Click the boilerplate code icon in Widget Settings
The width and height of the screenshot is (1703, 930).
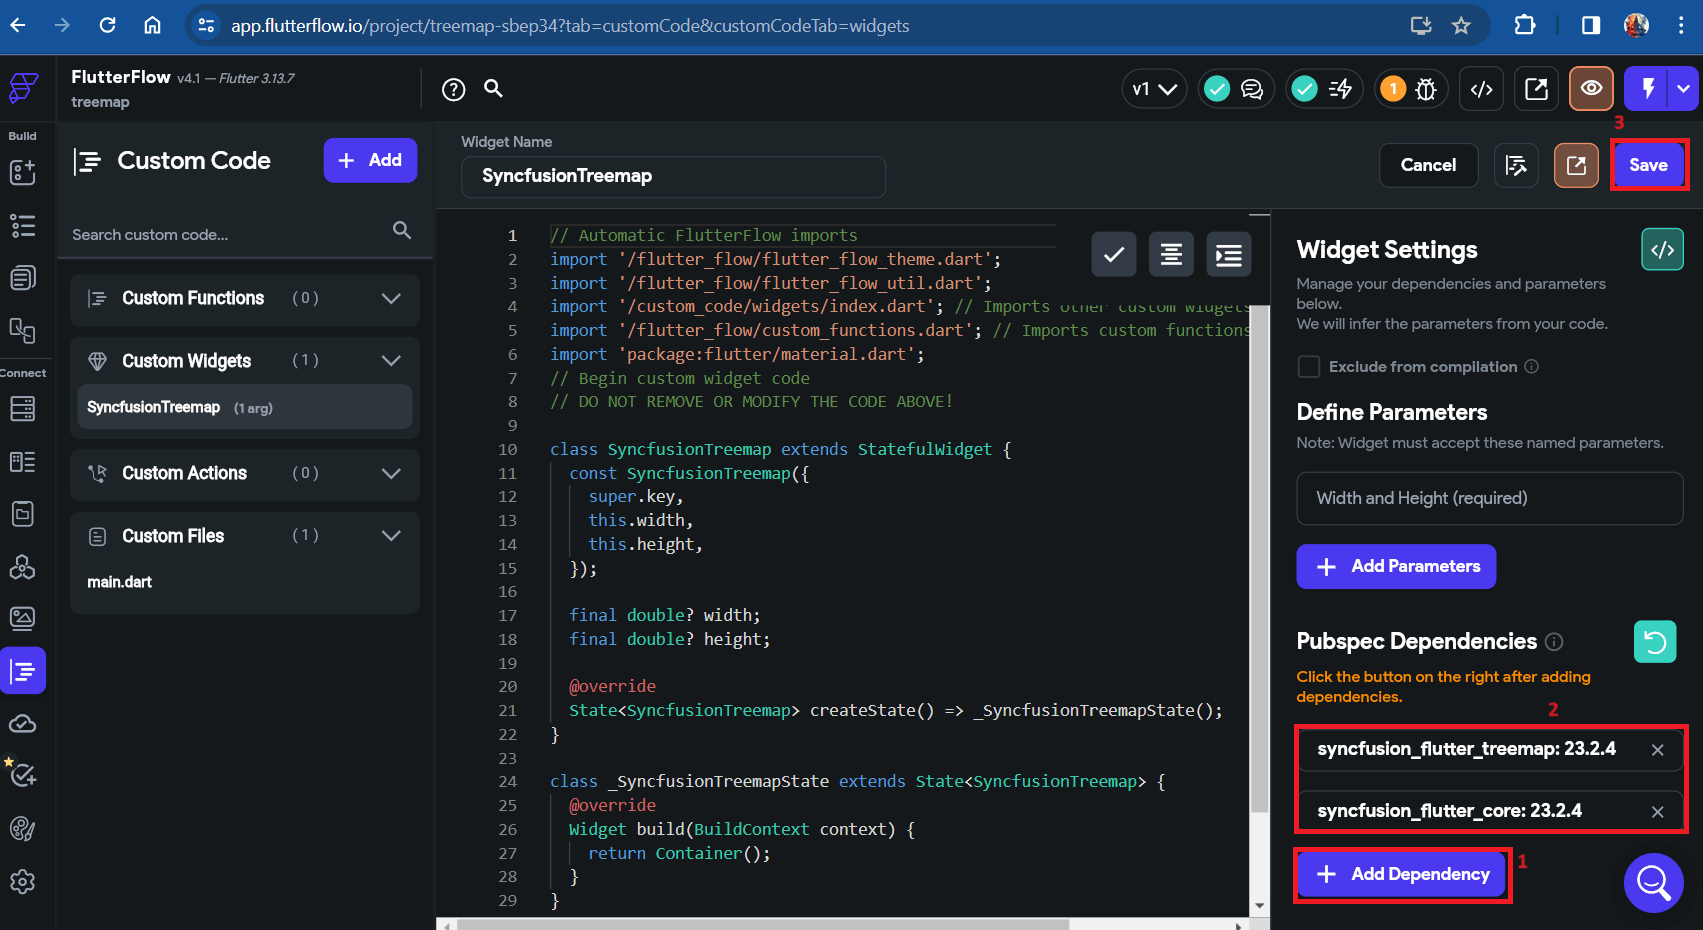1663,250
